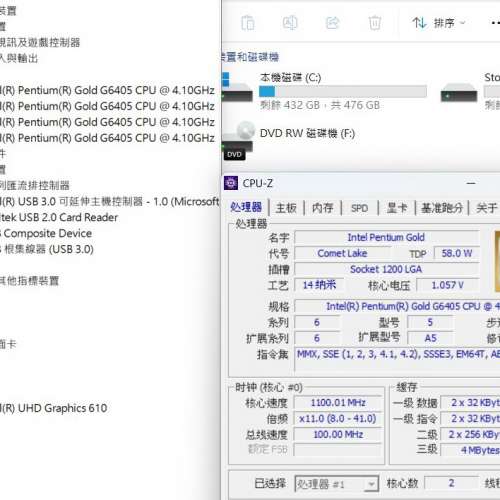Click the delete trash icon in File Explorer
The height and width of the screenshot is (500, 500).
point(375,23)
